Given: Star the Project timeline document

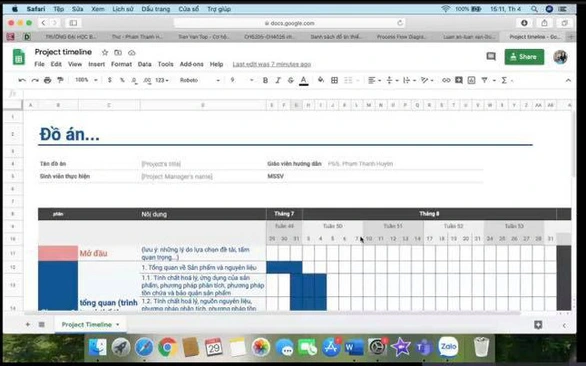Looking at the screenshot, I should 105,52.
